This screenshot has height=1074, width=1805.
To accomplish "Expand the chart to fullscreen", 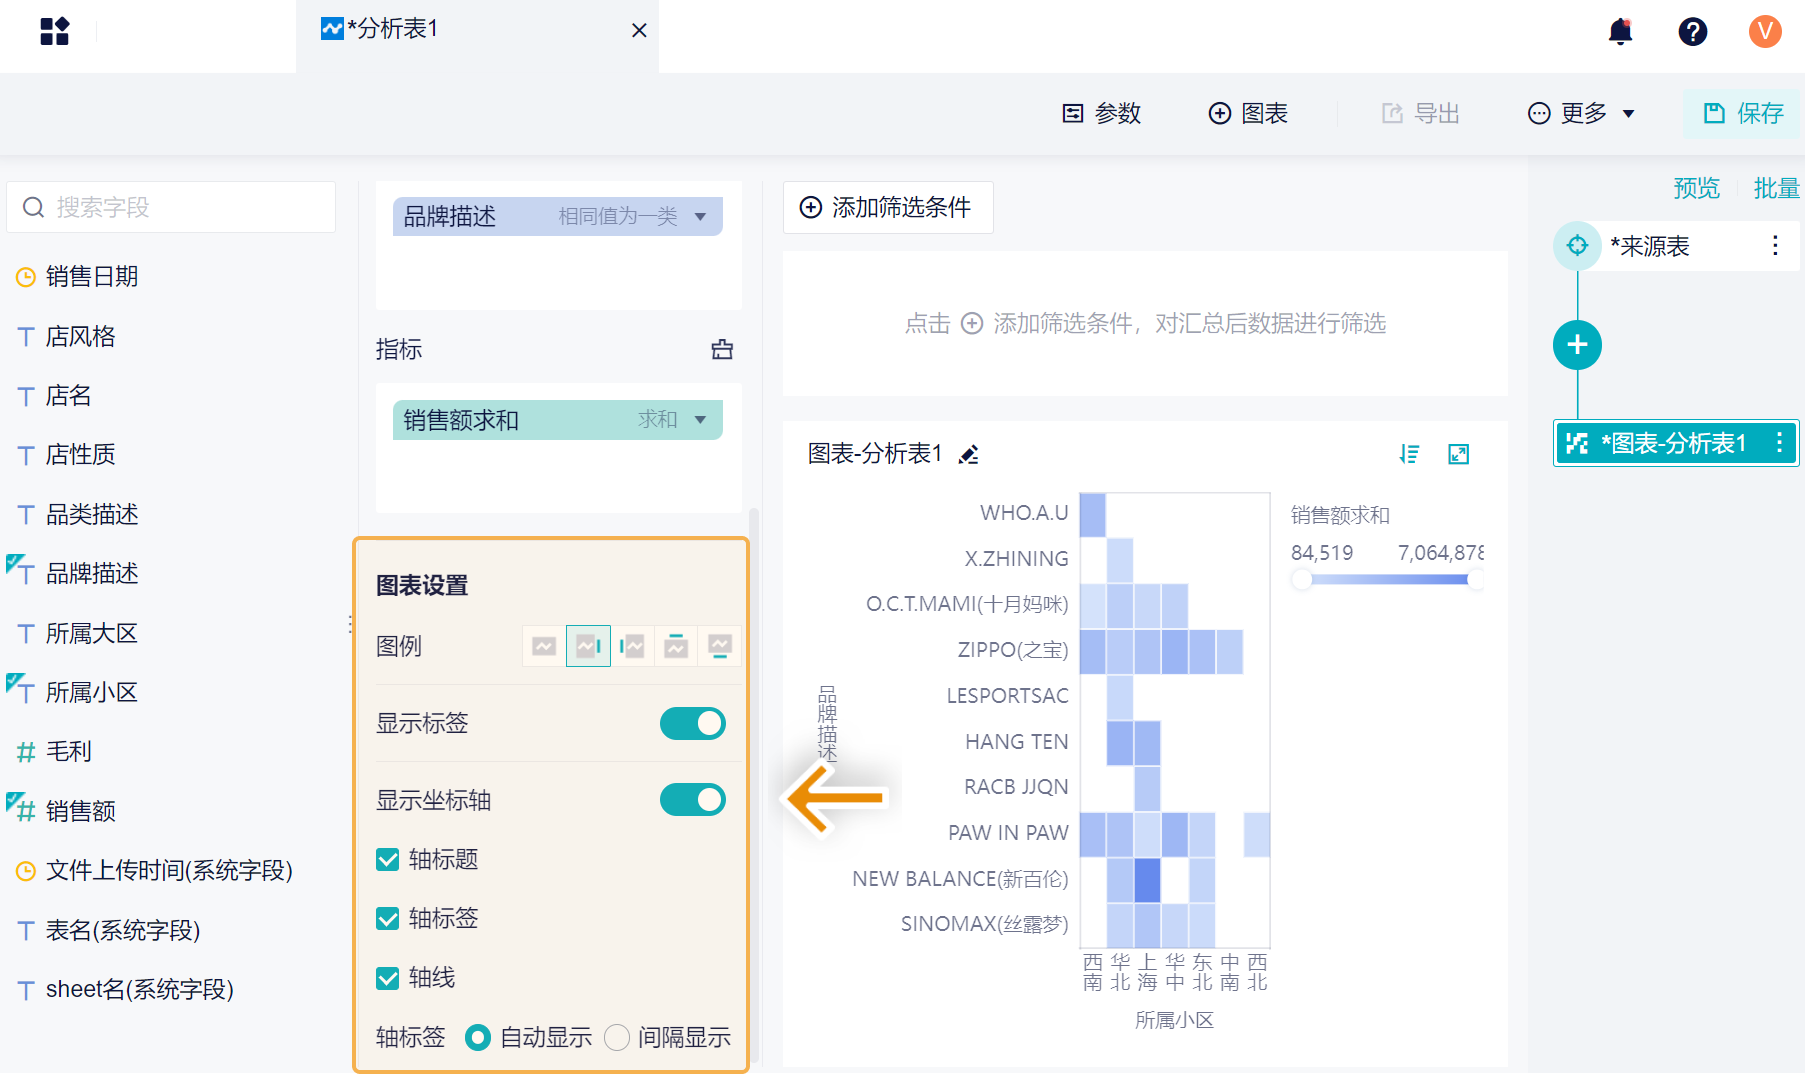I will point(1459,455).
